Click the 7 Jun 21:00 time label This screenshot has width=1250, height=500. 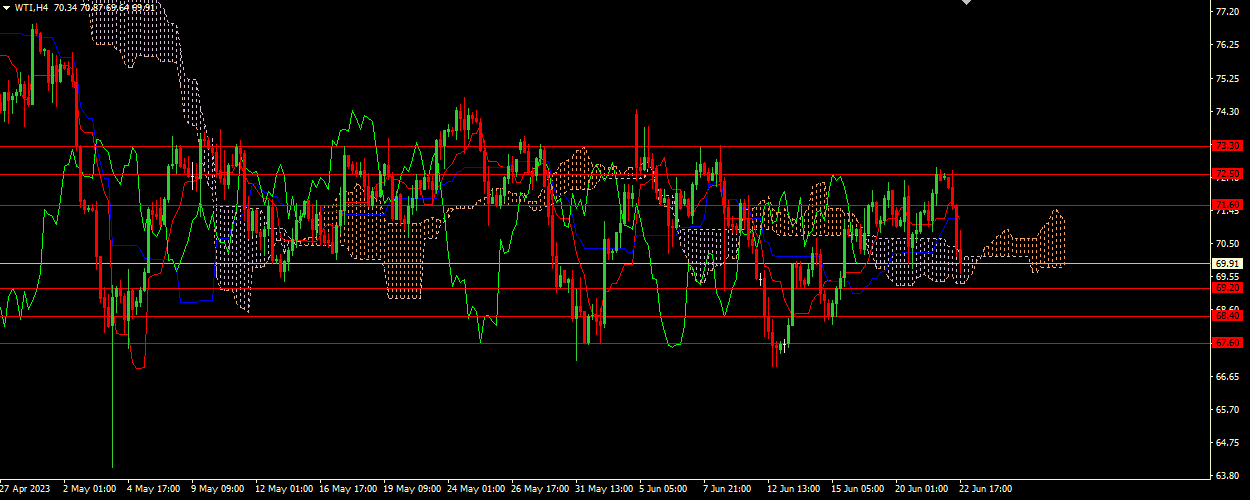tap(728, 489)
